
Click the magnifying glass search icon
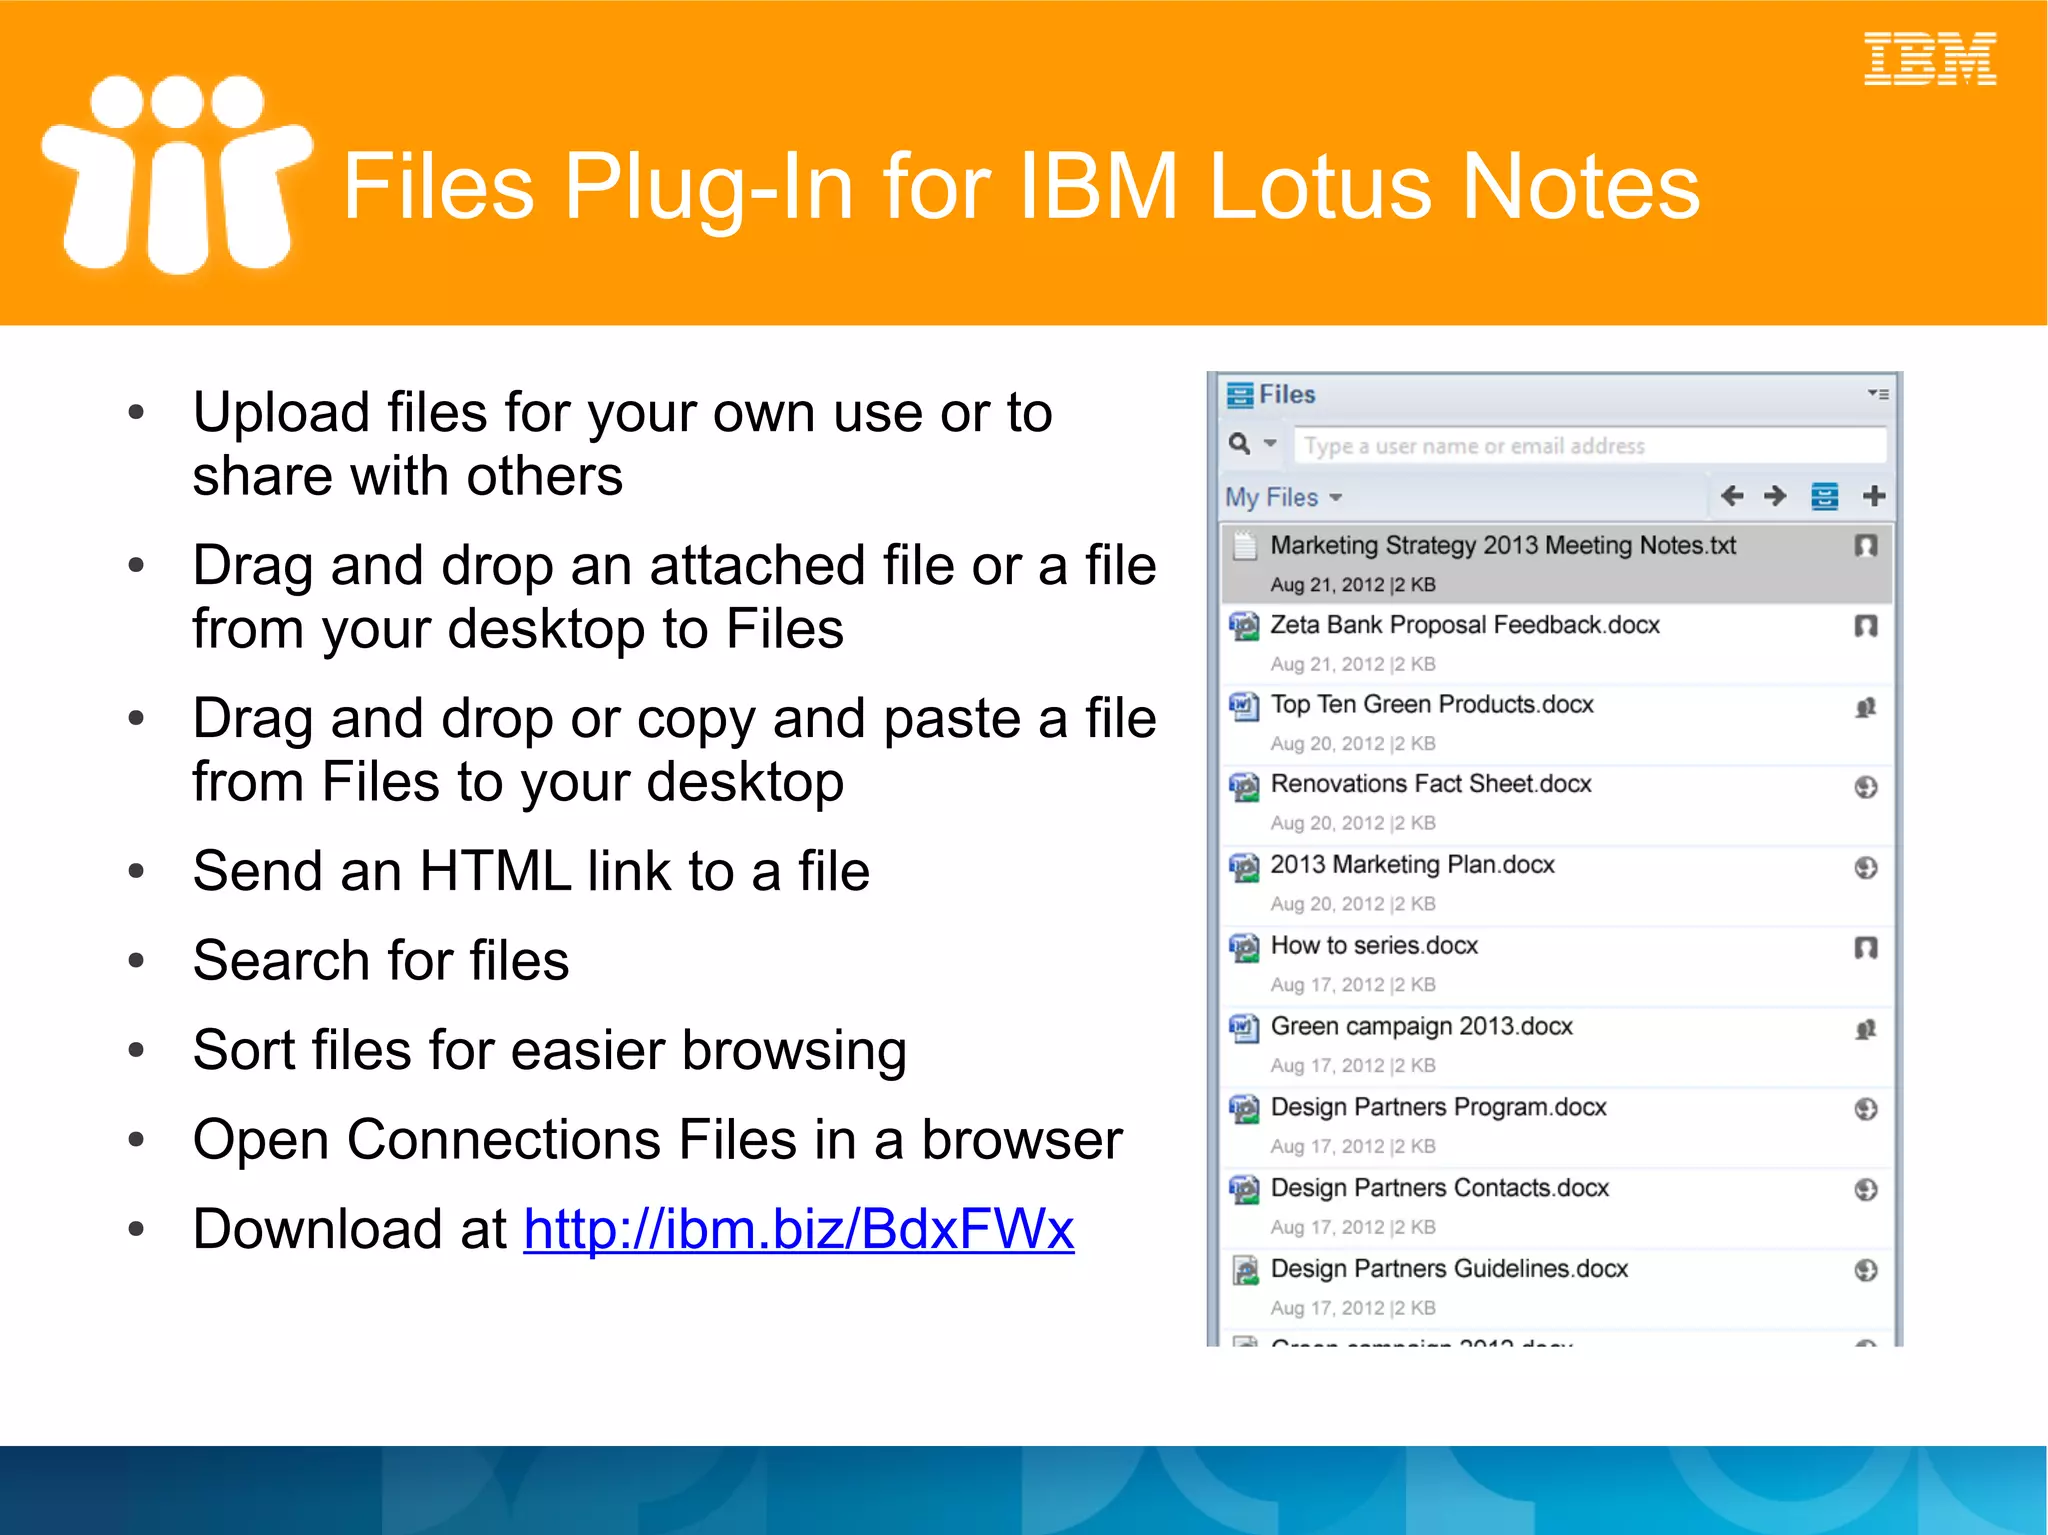pyautogui.click(x=1240, y=444)
